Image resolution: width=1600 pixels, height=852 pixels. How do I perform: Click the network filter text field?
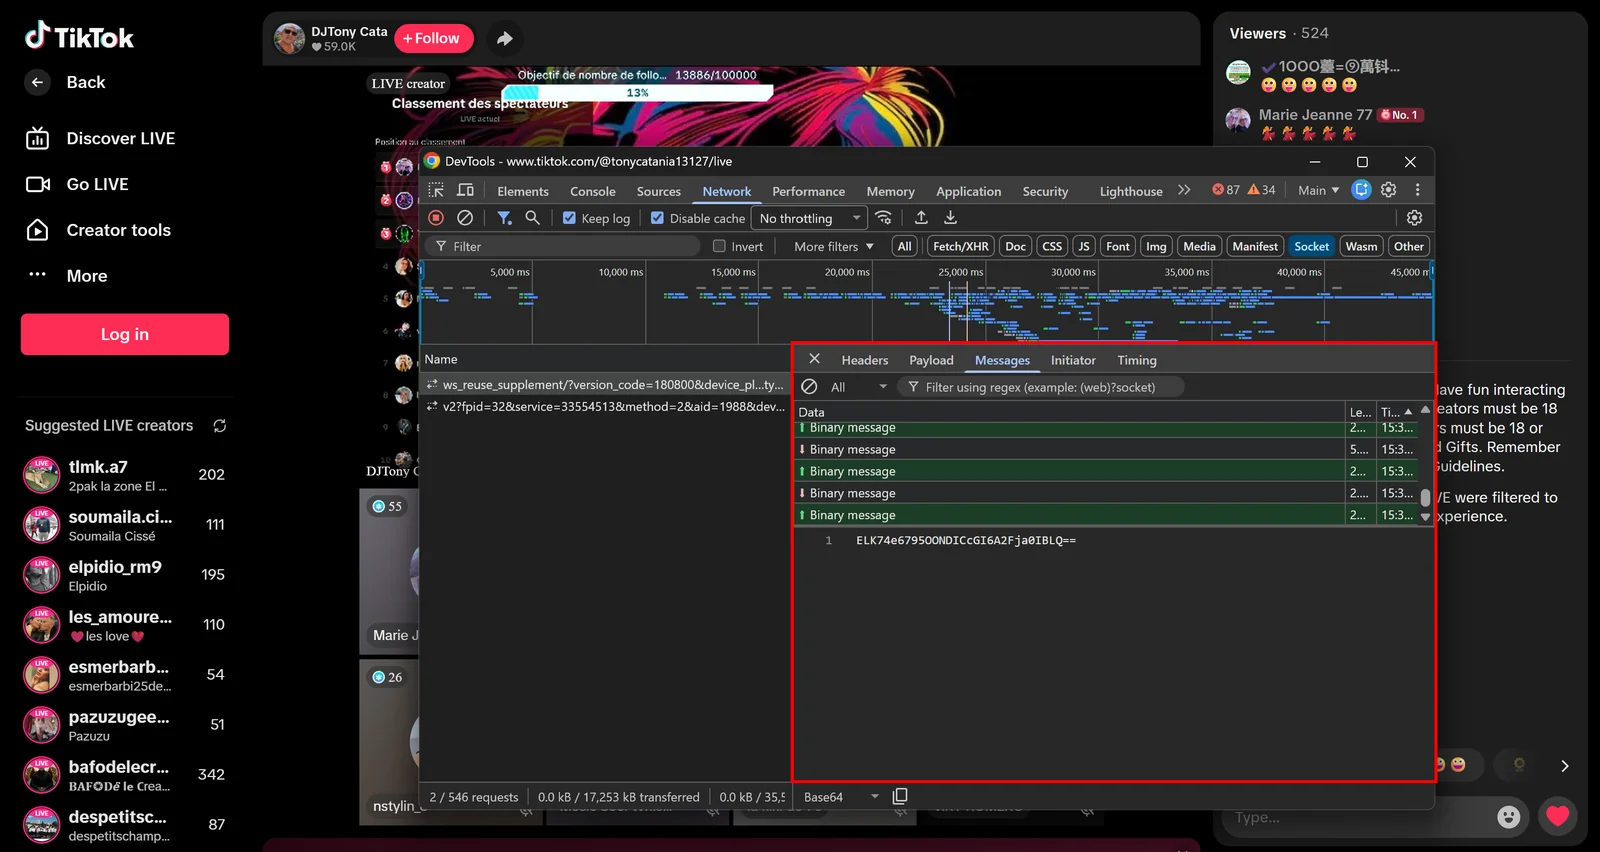click(561, 246)
